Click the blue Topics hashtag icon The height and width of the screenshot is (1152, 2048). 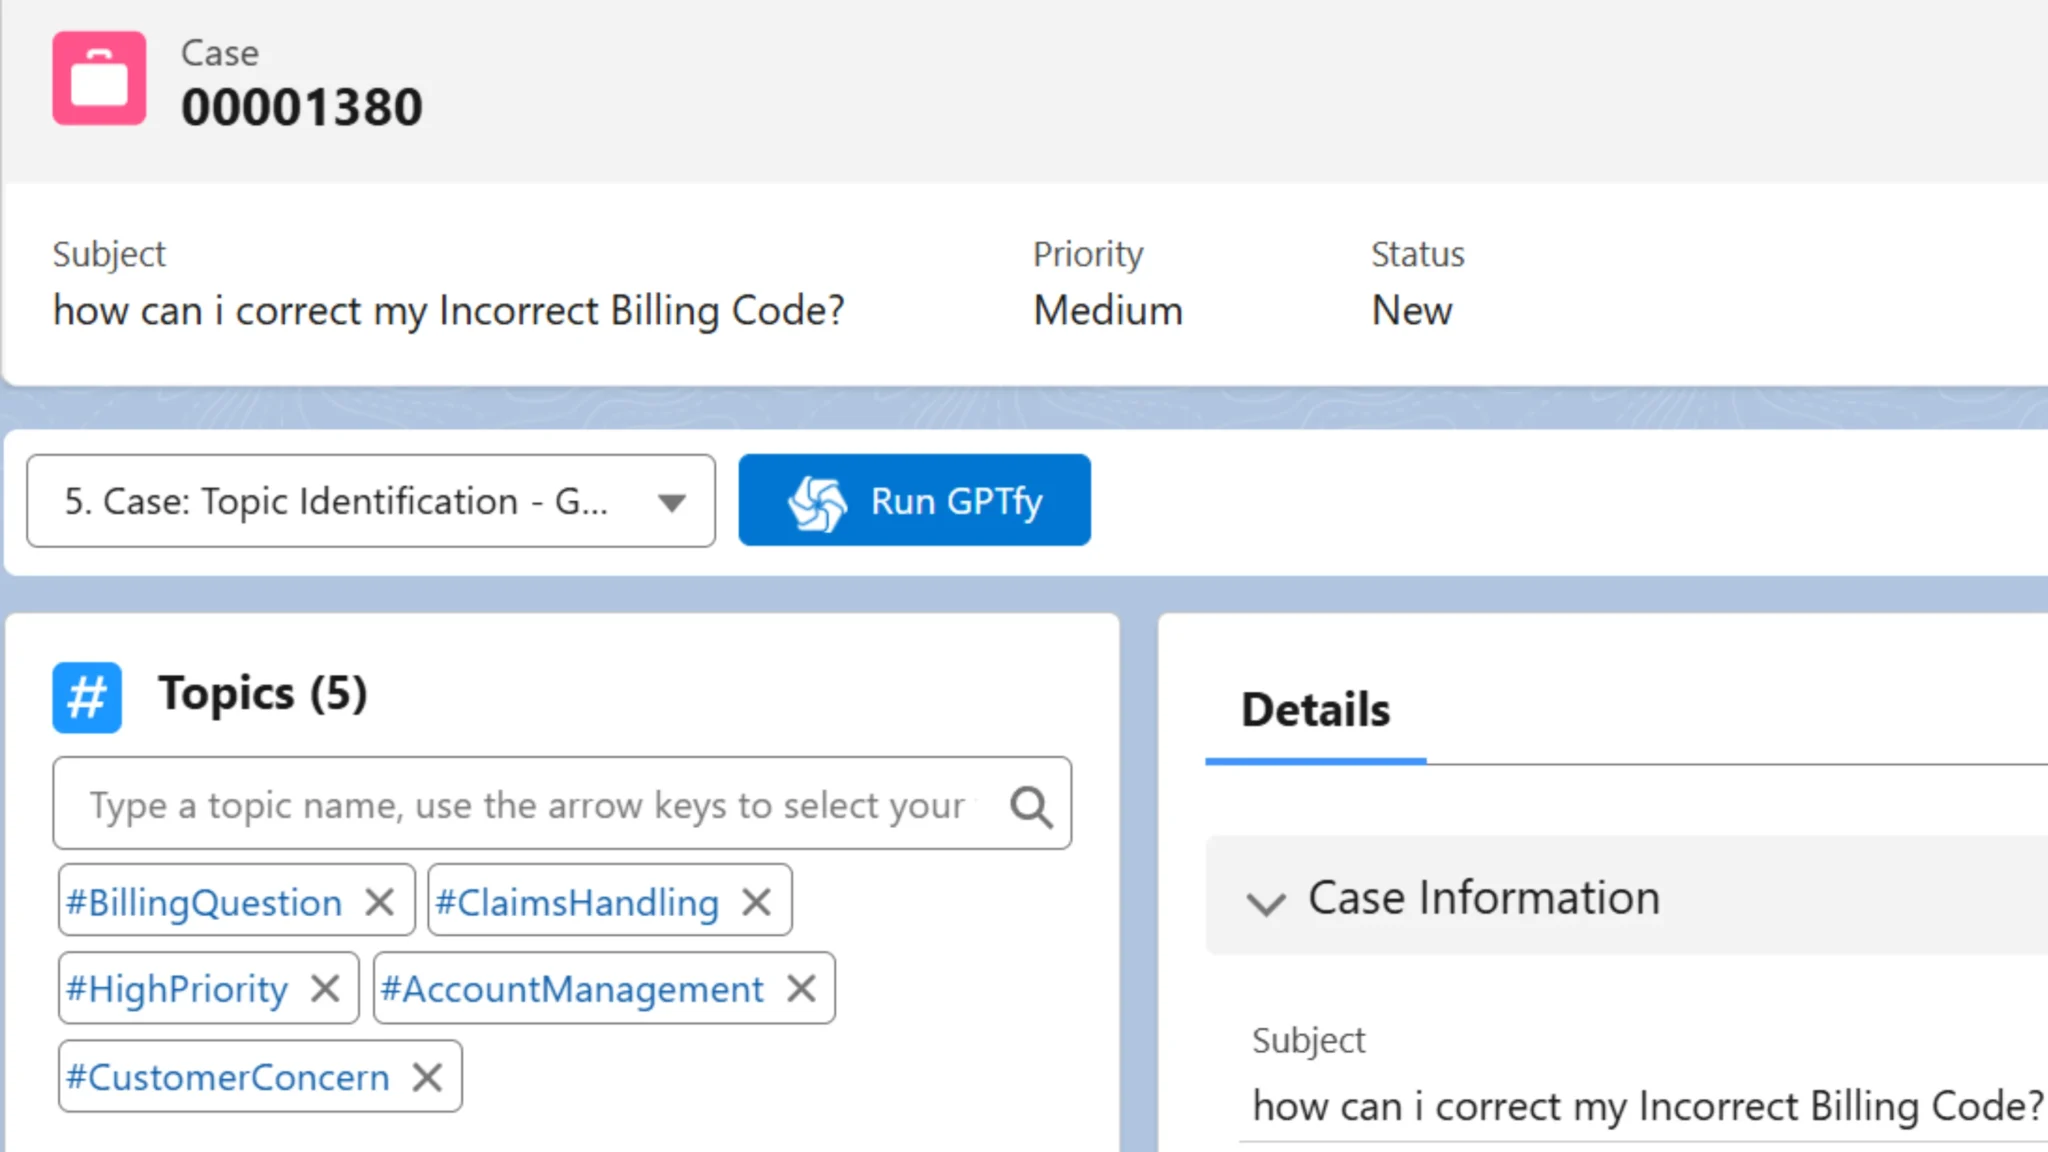86,697
